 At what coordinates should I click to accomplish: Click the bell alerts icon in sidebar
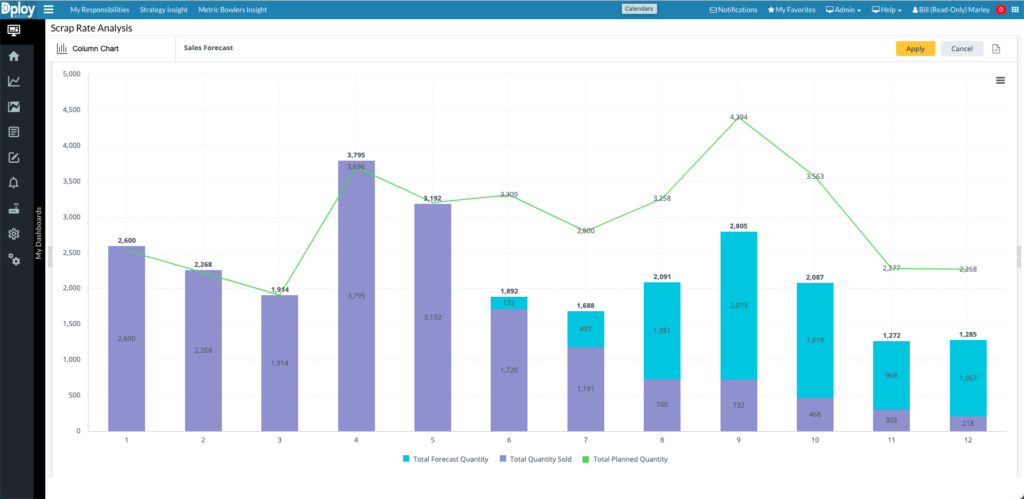(14, 182)
